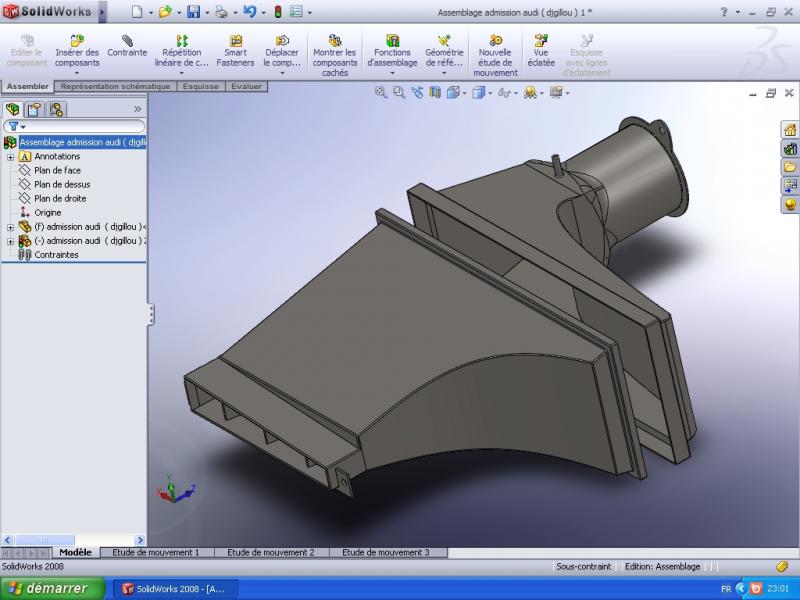Viewport: 800px width, 600px height.
Task: Create a Vue éclatée exploded view
Action: [x=541, y=51]
